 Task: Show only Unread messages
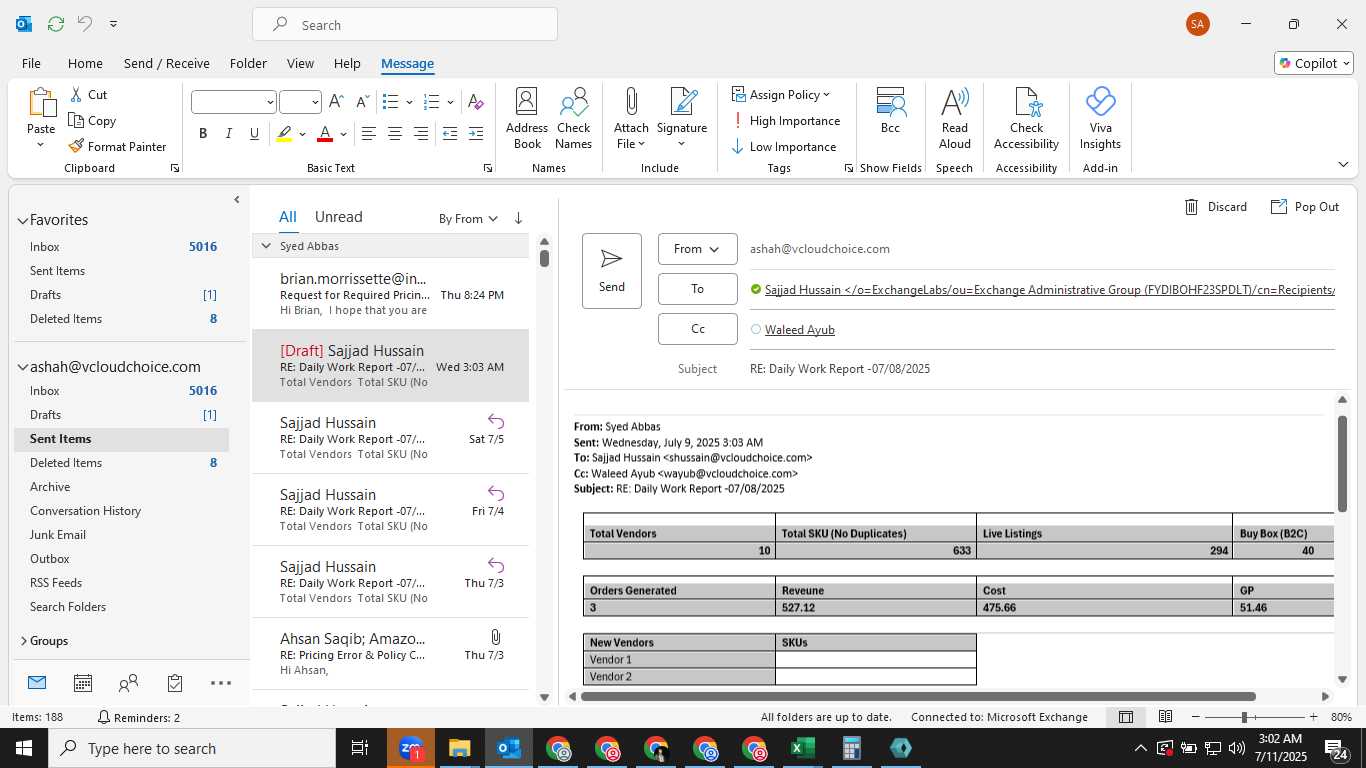(338, 217)
